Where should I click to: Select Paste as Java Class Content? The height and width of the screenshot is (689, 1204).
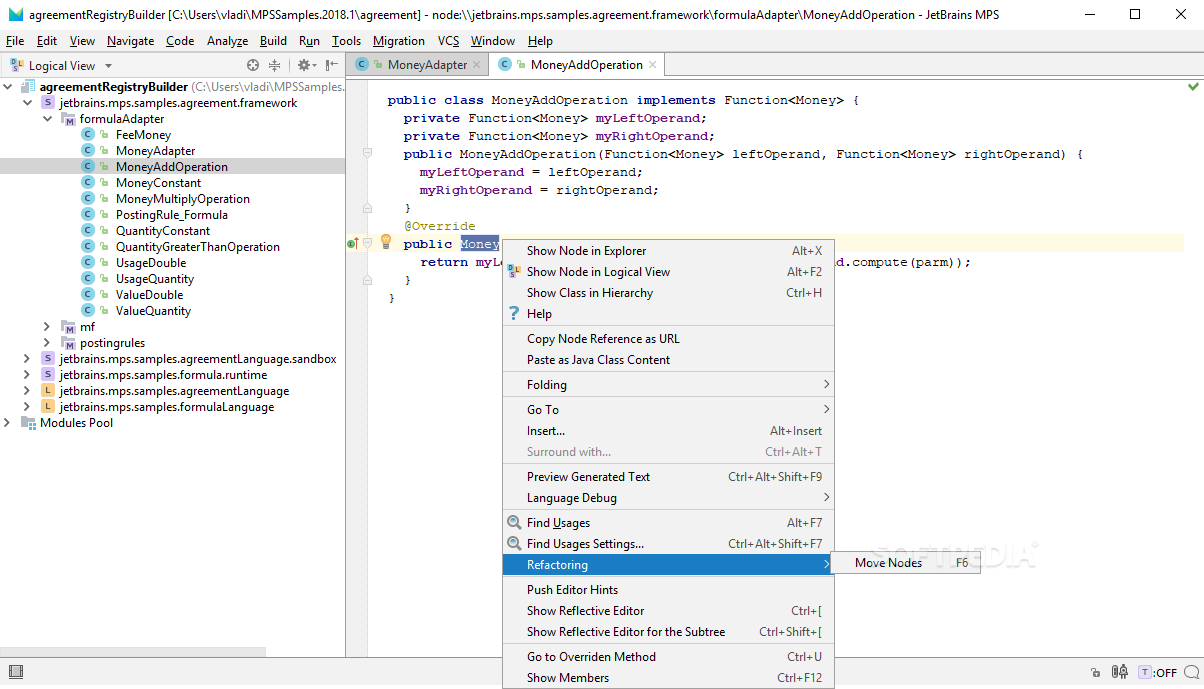[668, 360]
